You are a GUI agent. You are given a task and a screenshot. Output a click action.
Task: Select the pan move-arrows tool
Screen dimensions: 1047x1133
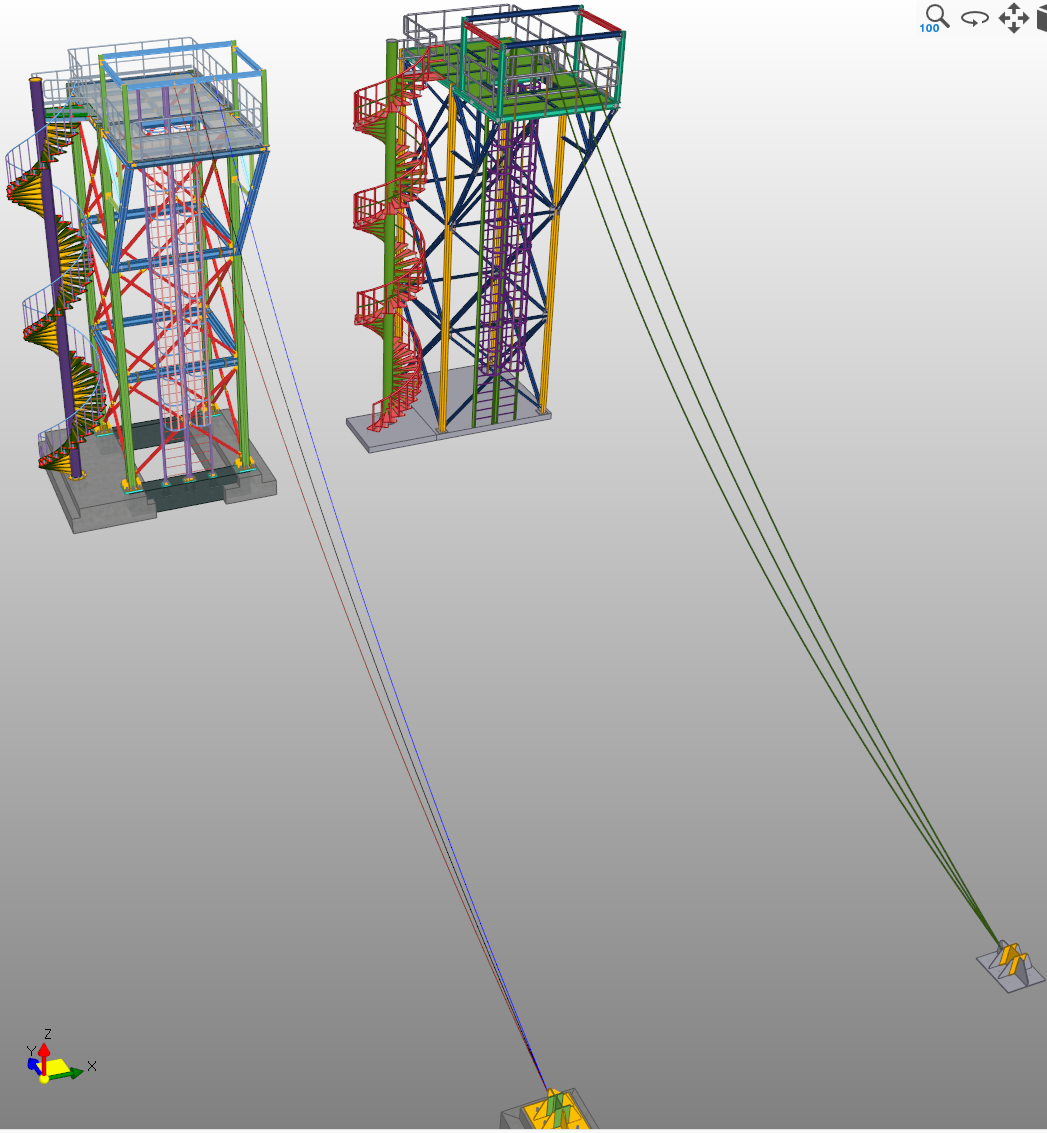[1013, 18]
